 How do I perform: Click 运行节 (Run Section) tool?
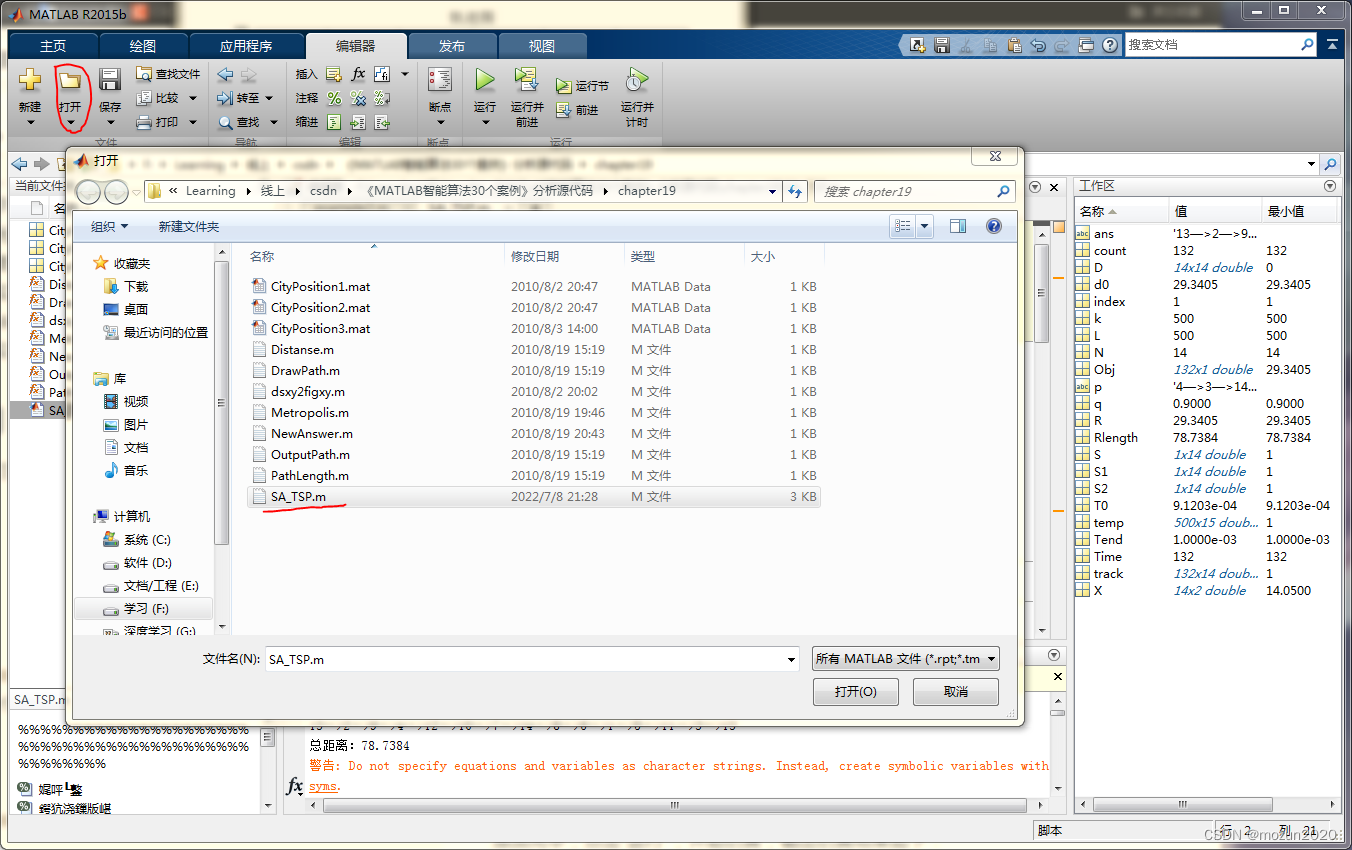[x=582, y=86]
